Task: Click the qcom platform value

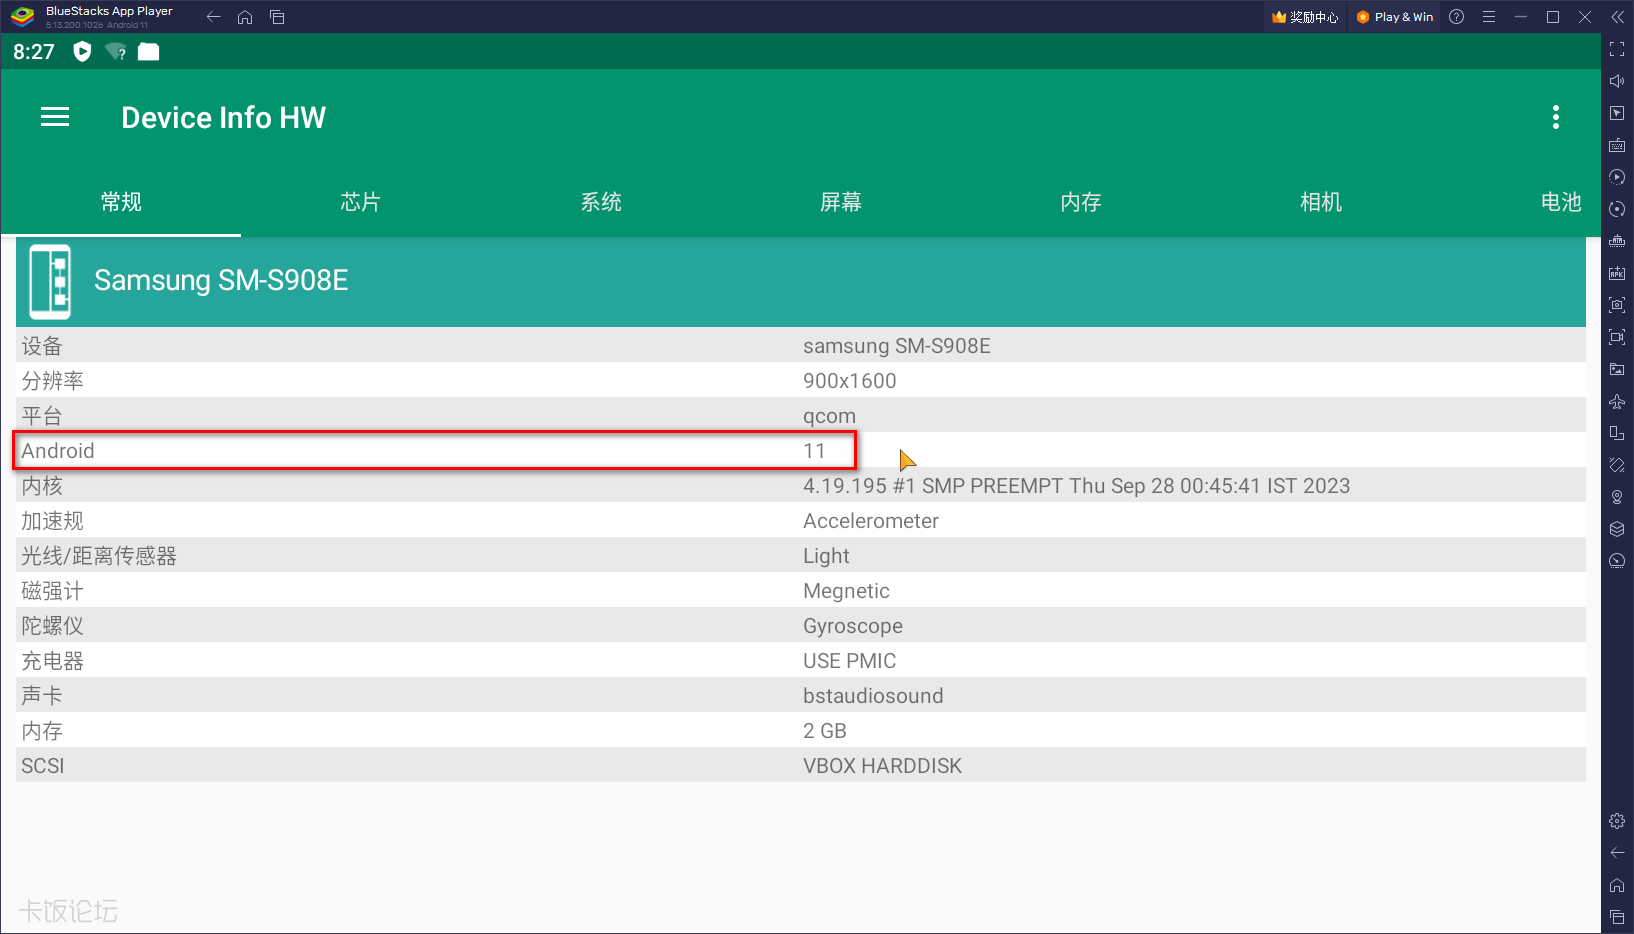Action: [829, 416]
